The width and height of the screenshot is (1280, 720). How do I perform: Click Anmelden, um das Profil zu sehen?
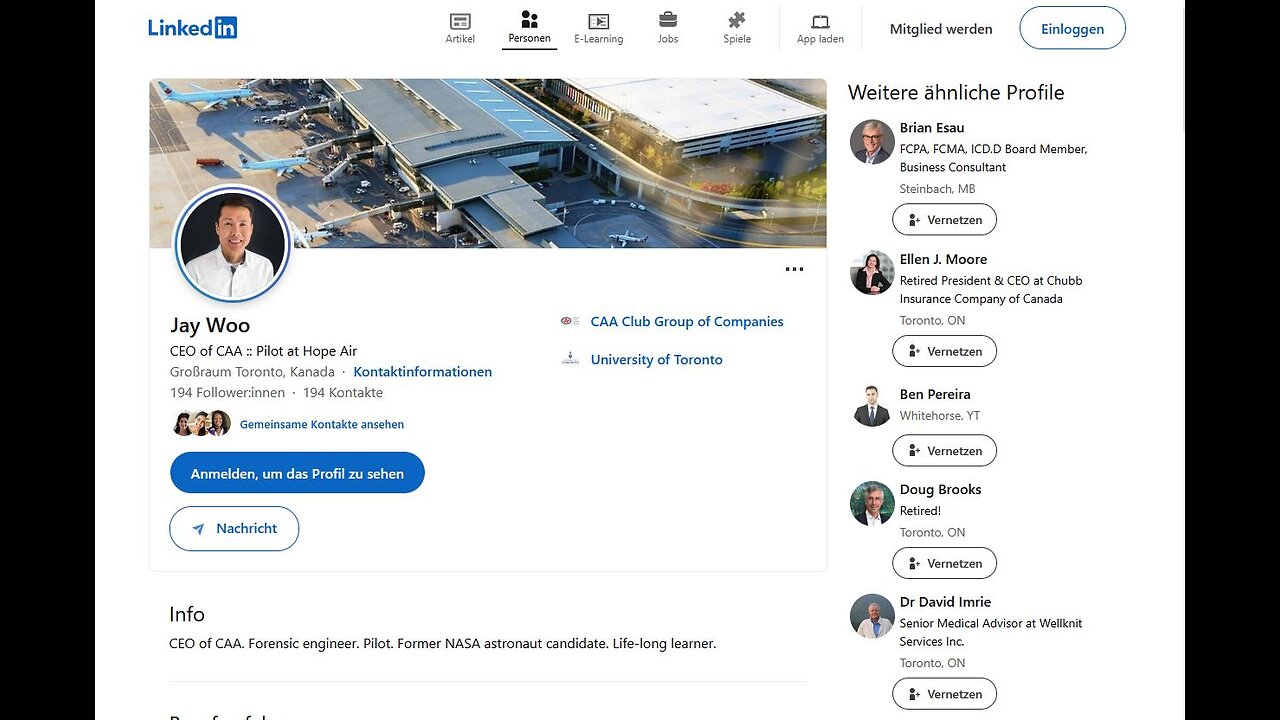click(x=297, y=473)
